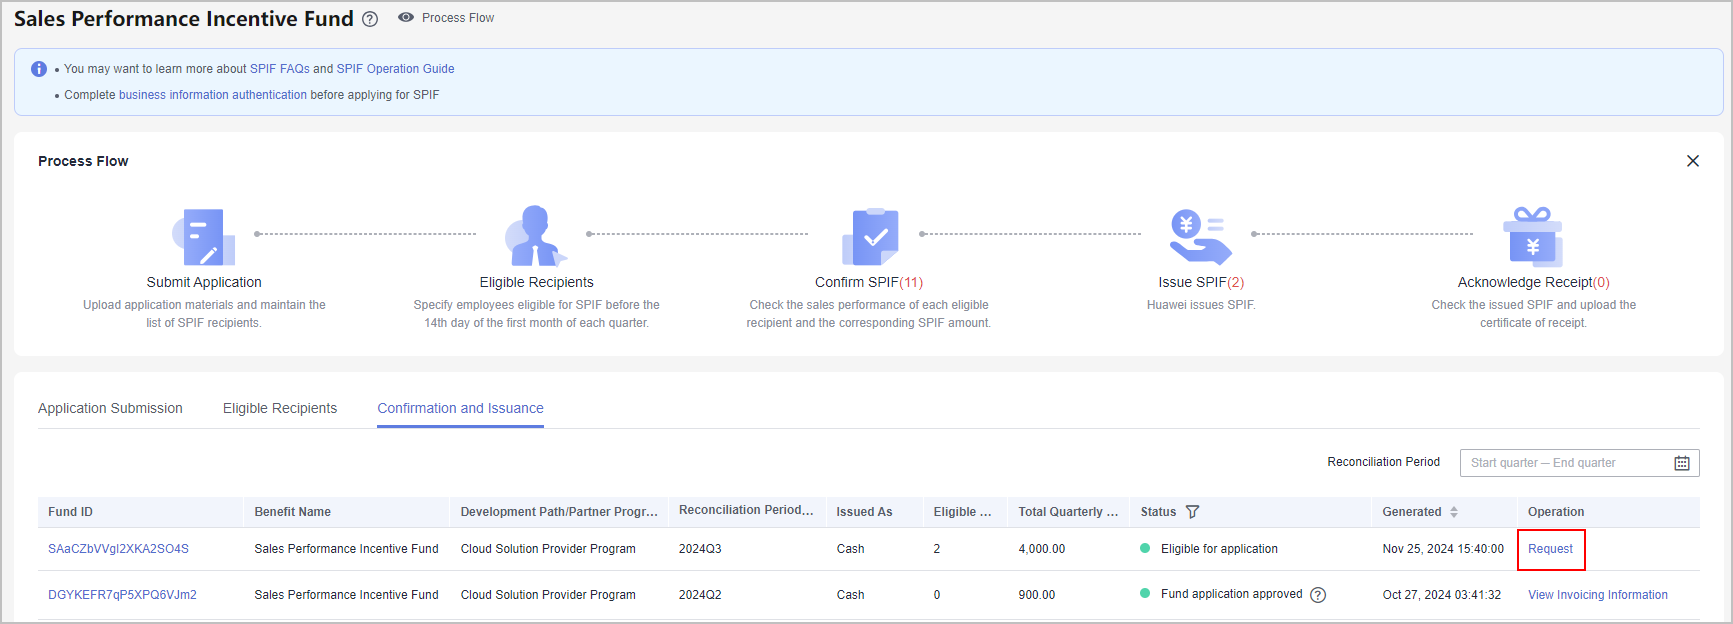Click View Invoicing Information link

(x=1597, y=595)
